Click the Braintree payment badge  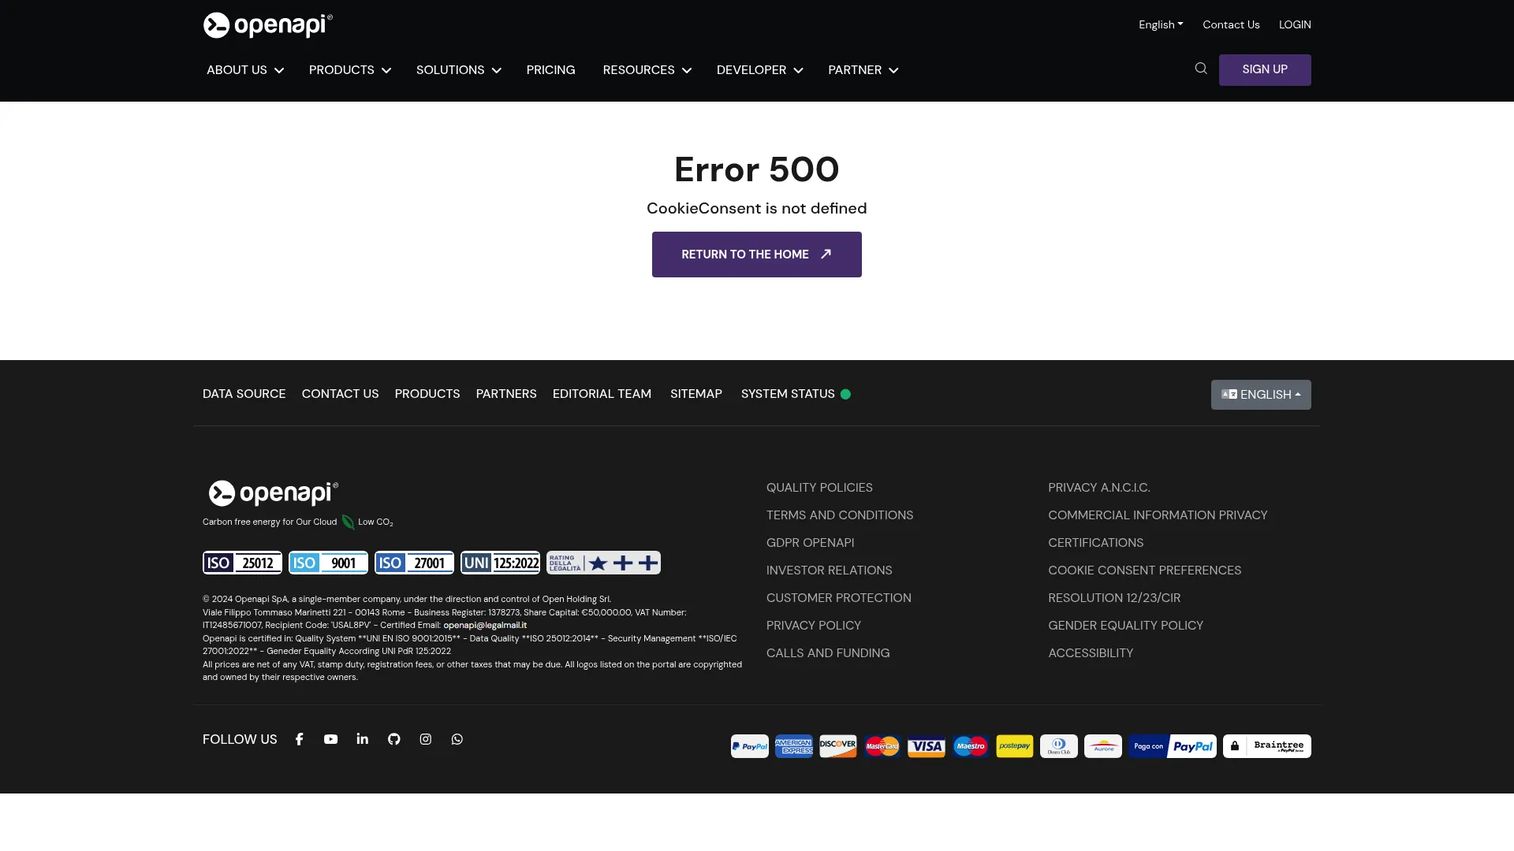[1267, 746]
